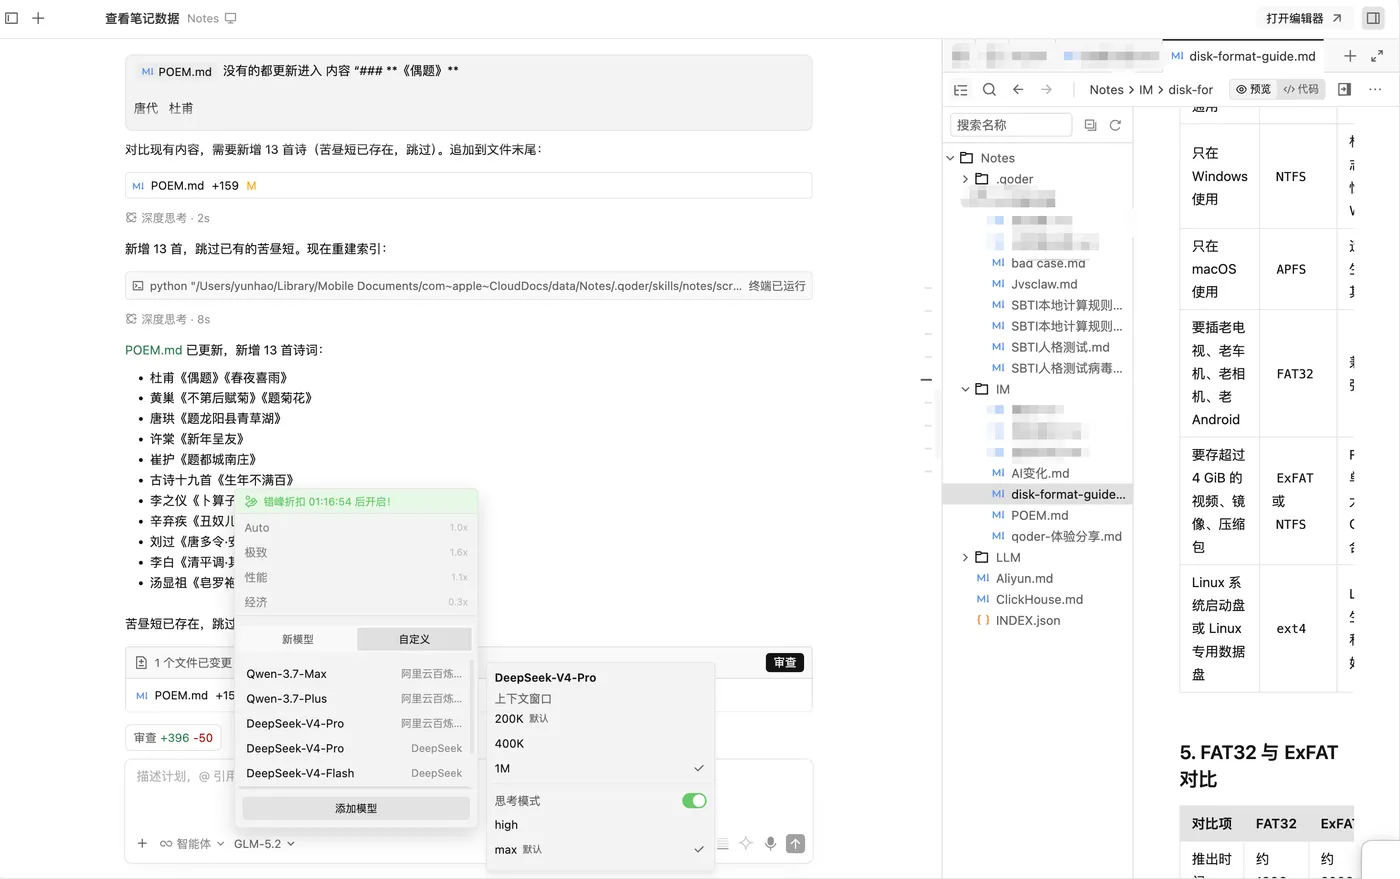This screenshot has width=1400, height=879.
Task: Click 打开编辑器 button
Action: (1304, 18)
